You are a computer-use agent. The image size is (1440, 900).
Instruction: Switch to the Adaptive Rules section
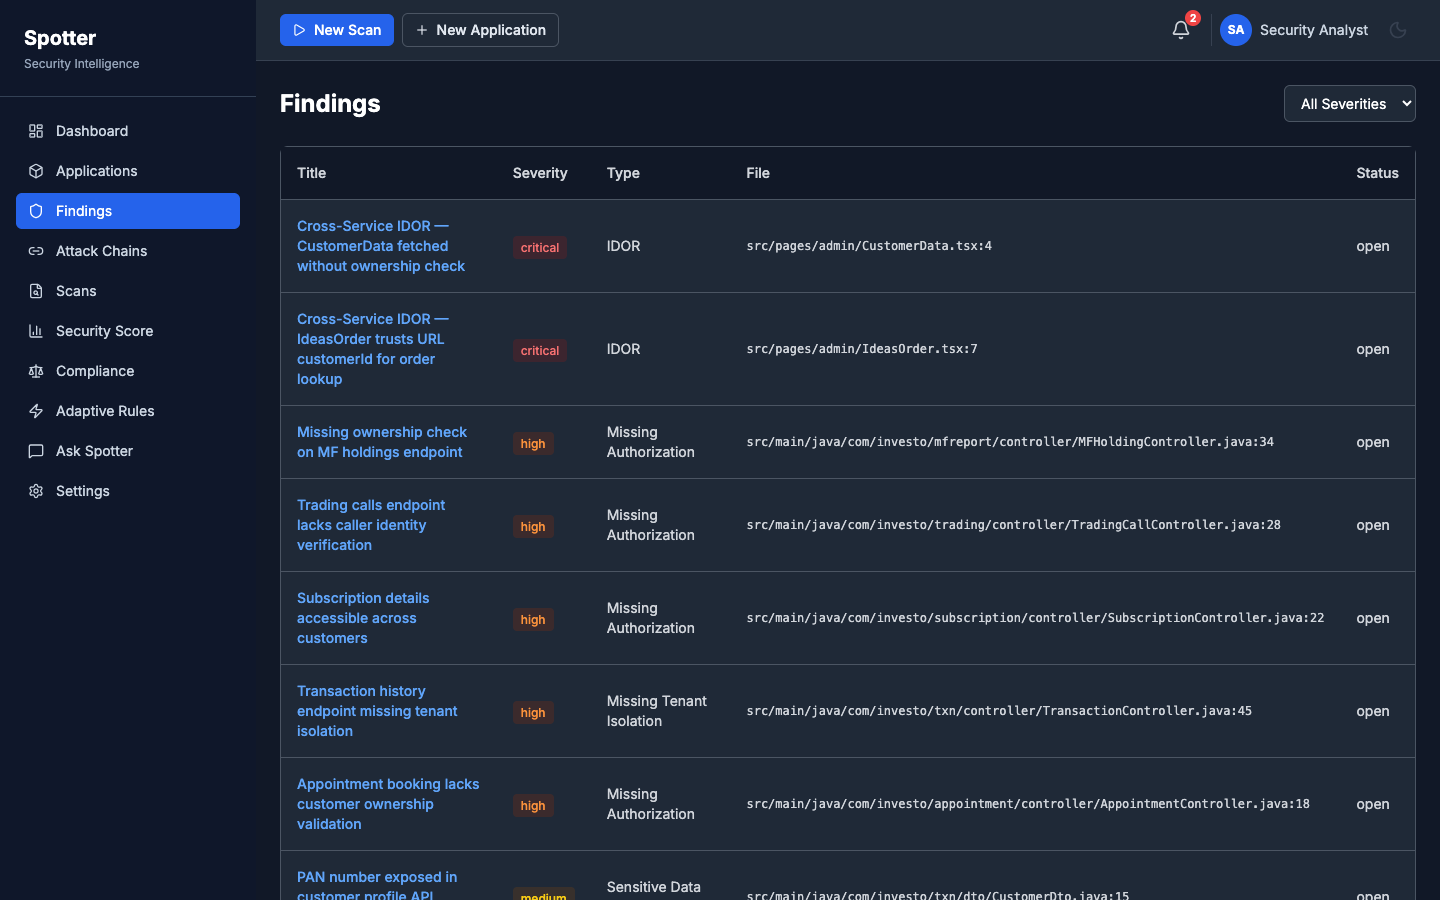[104, 411]
